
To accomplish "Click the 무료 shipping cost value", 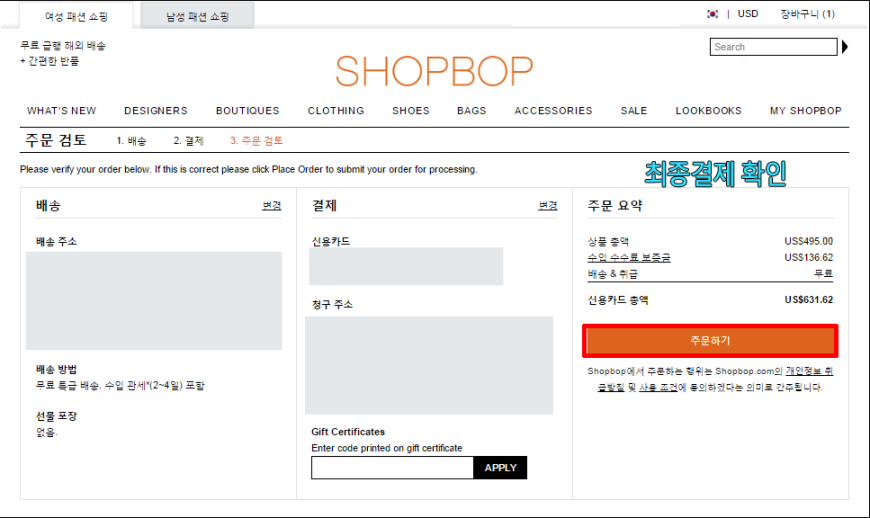I will point(823,273).
